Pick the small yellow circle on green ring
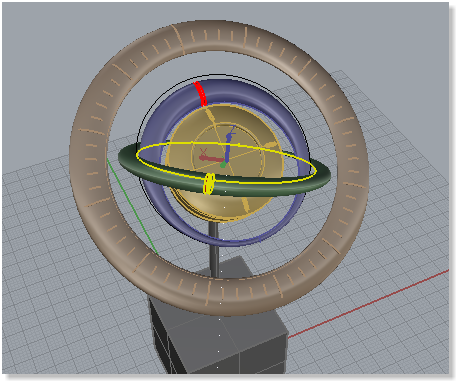 [x=209, y=183]
